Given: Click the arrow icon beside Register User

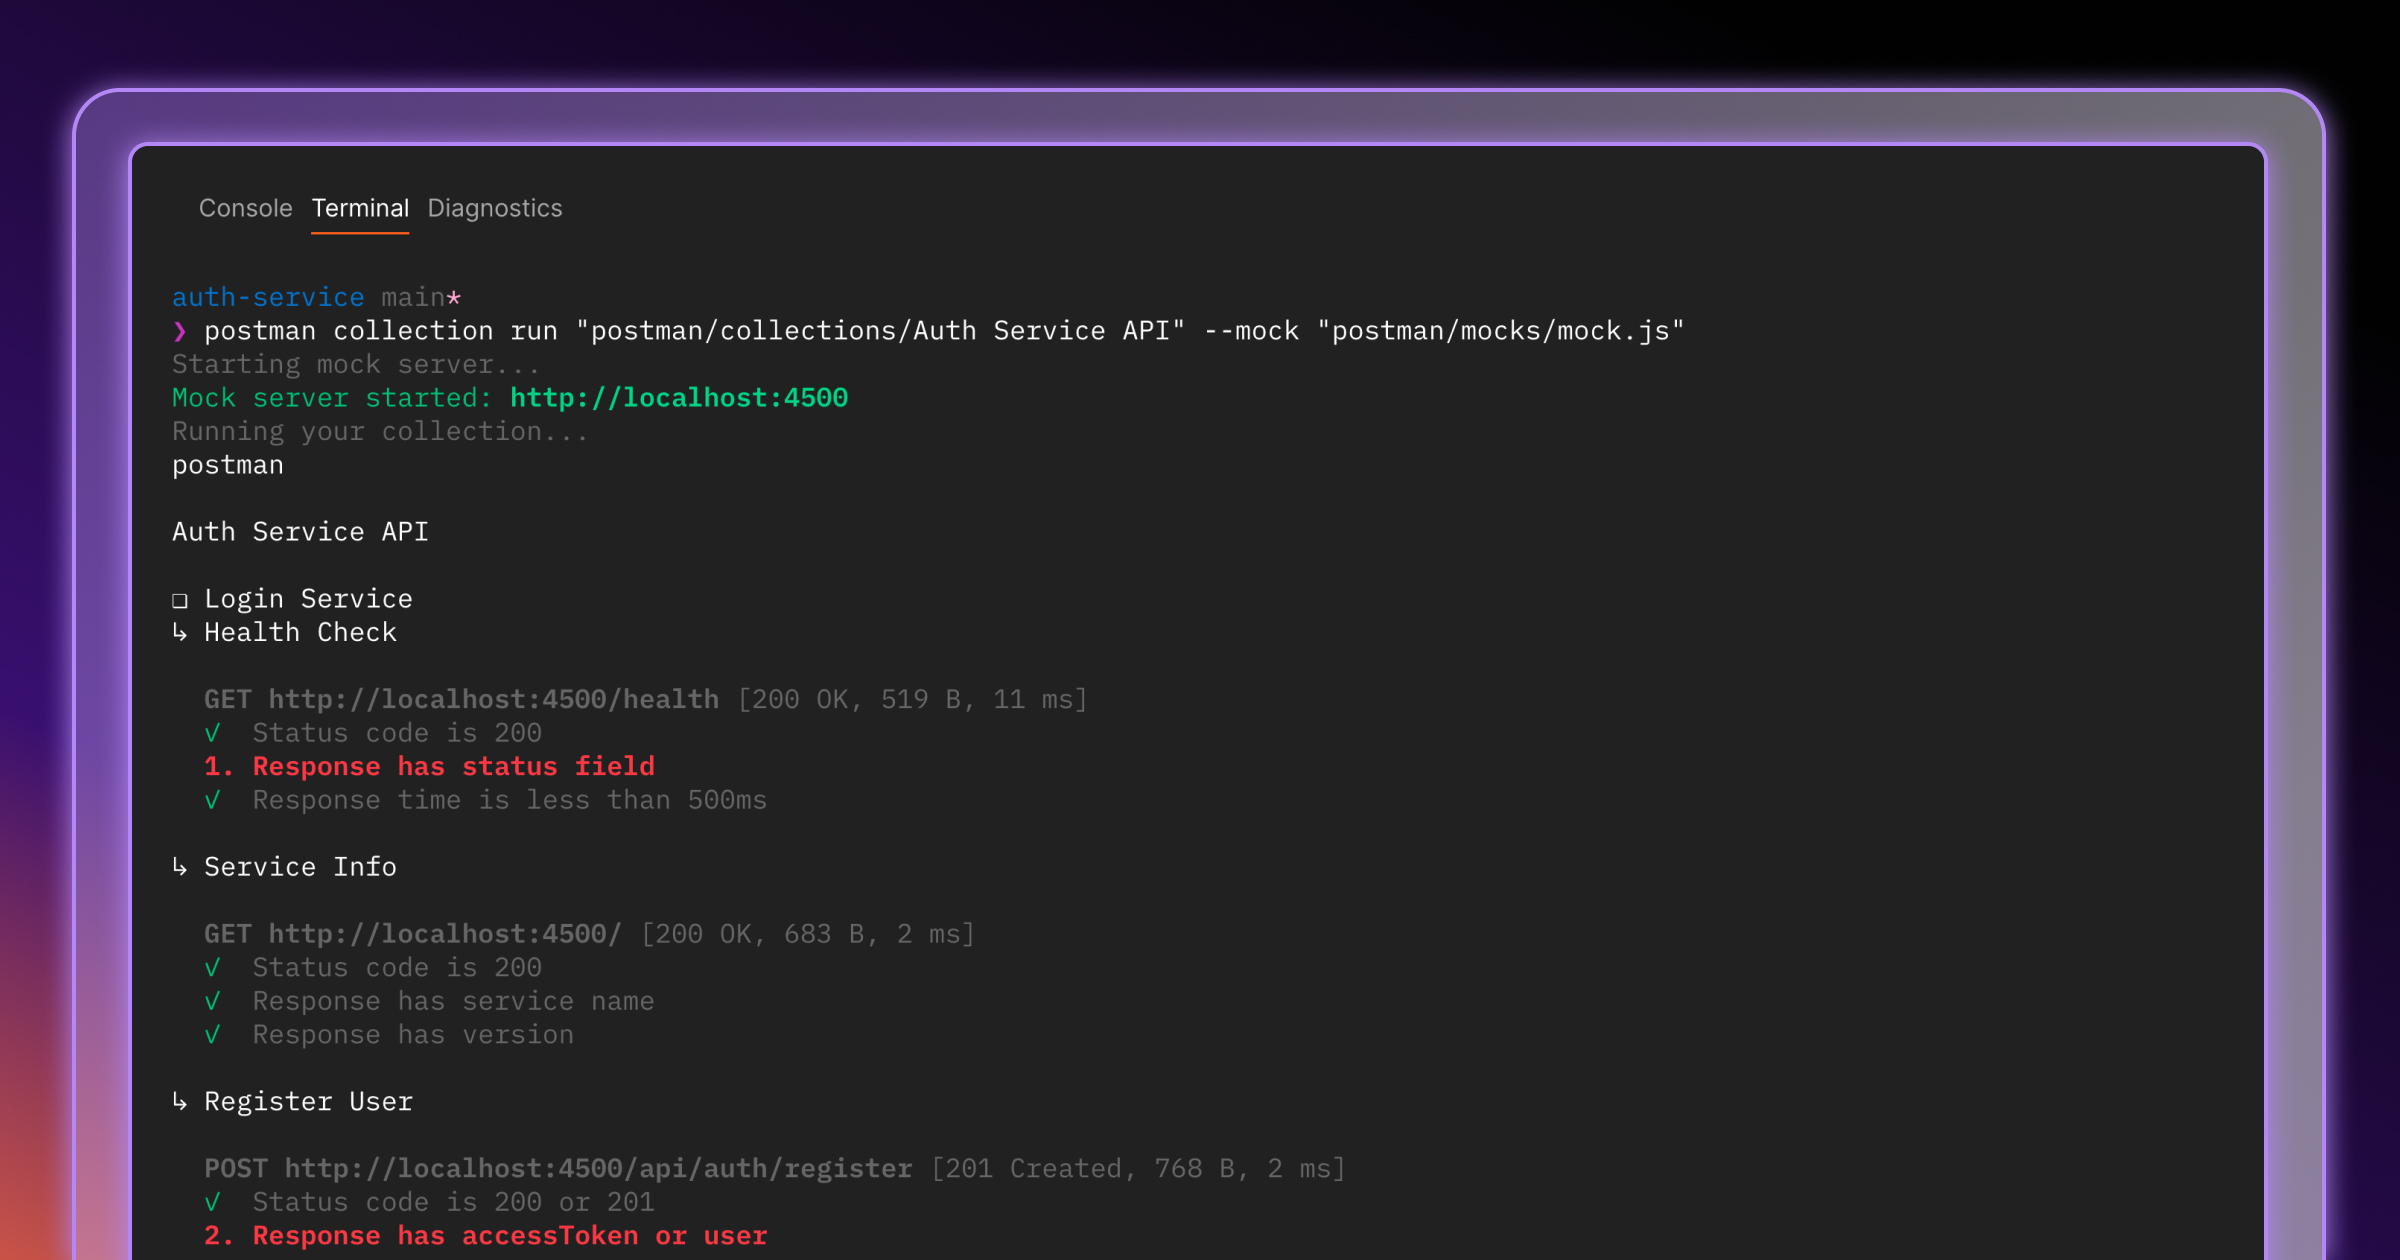Looking at the screenshot, I should pos(180,1102).
